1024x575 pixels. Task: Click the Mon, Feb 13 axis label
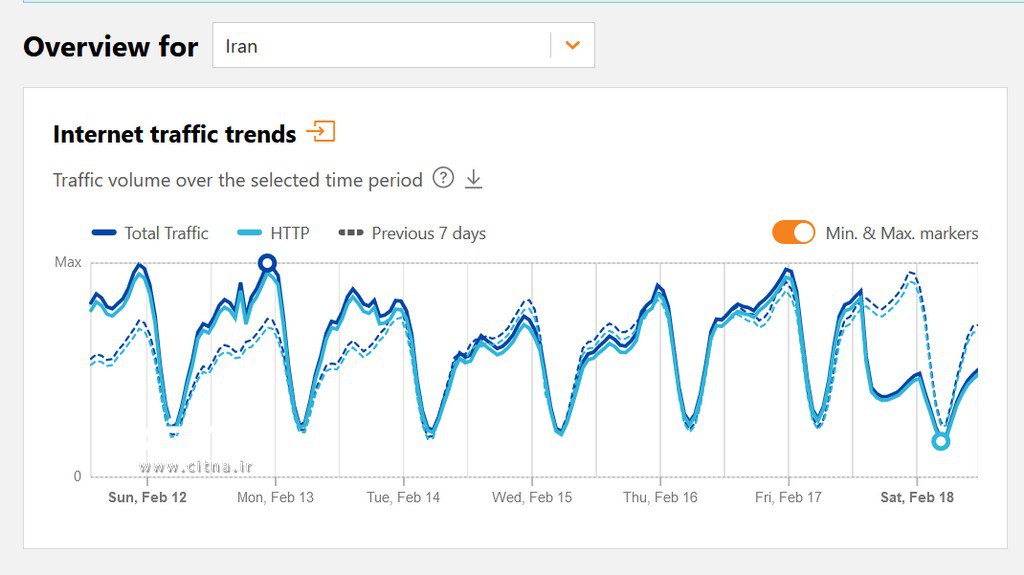click(275, 497)
